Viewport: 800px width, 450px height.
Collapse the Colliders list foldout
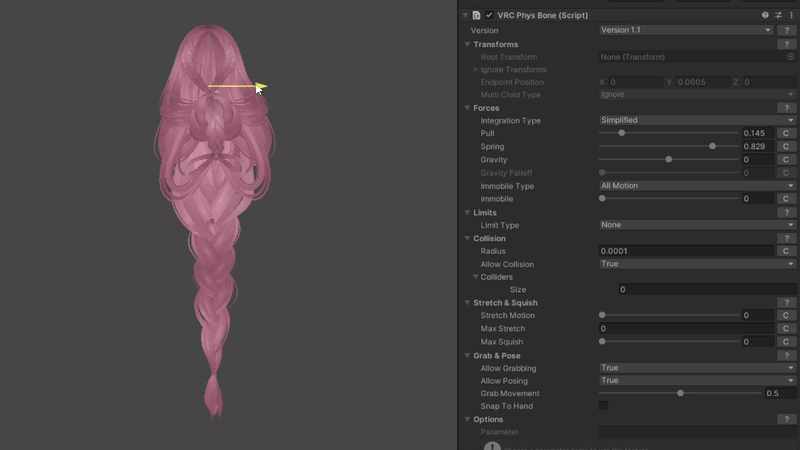(x=477, y=277)
